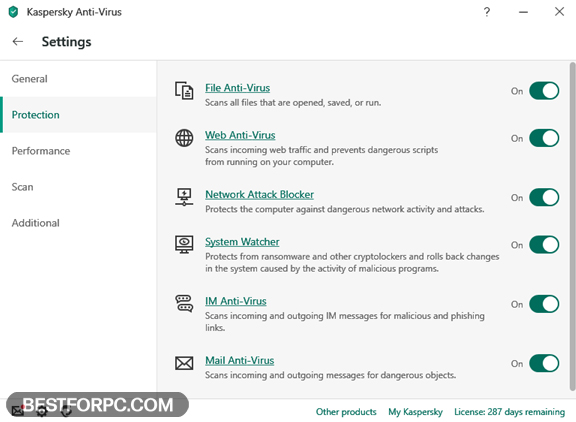This screenshot has width=576, height=422.
Task: Click the Mail Anti-Virus envelope icon
Action: click(184, 363)
